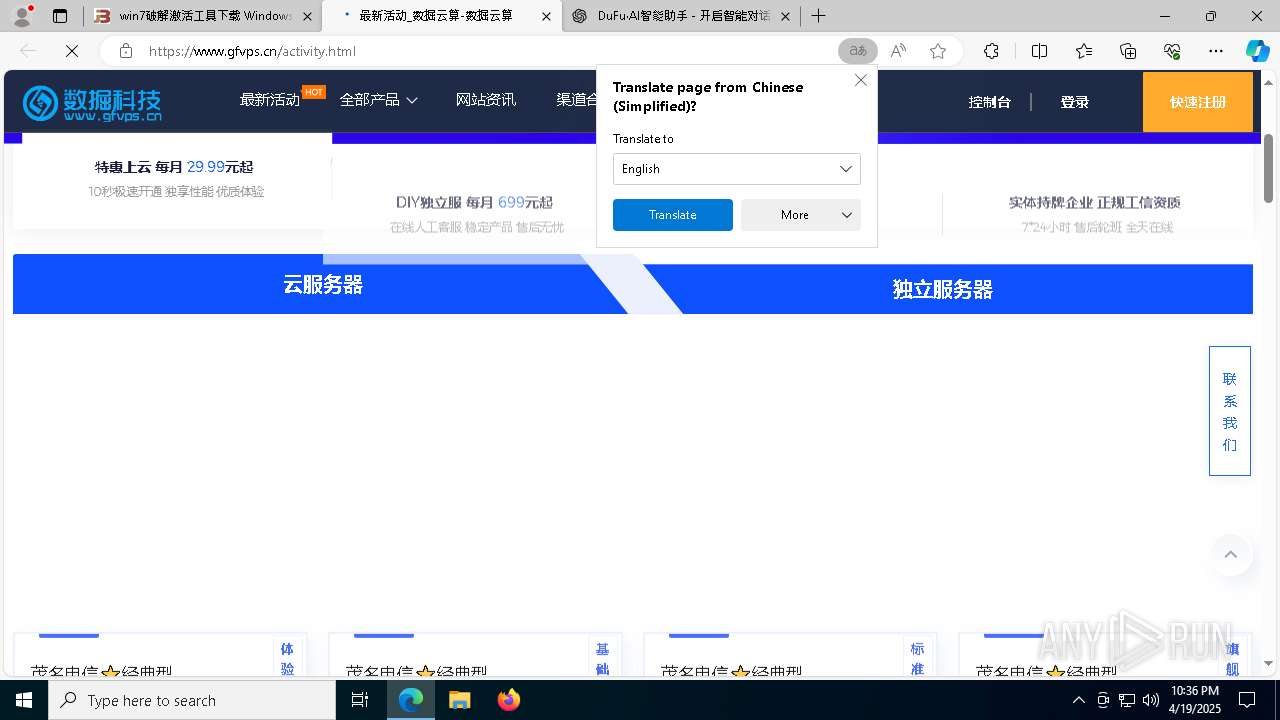Close the DuFu·AI智能助手 tab

785,16
